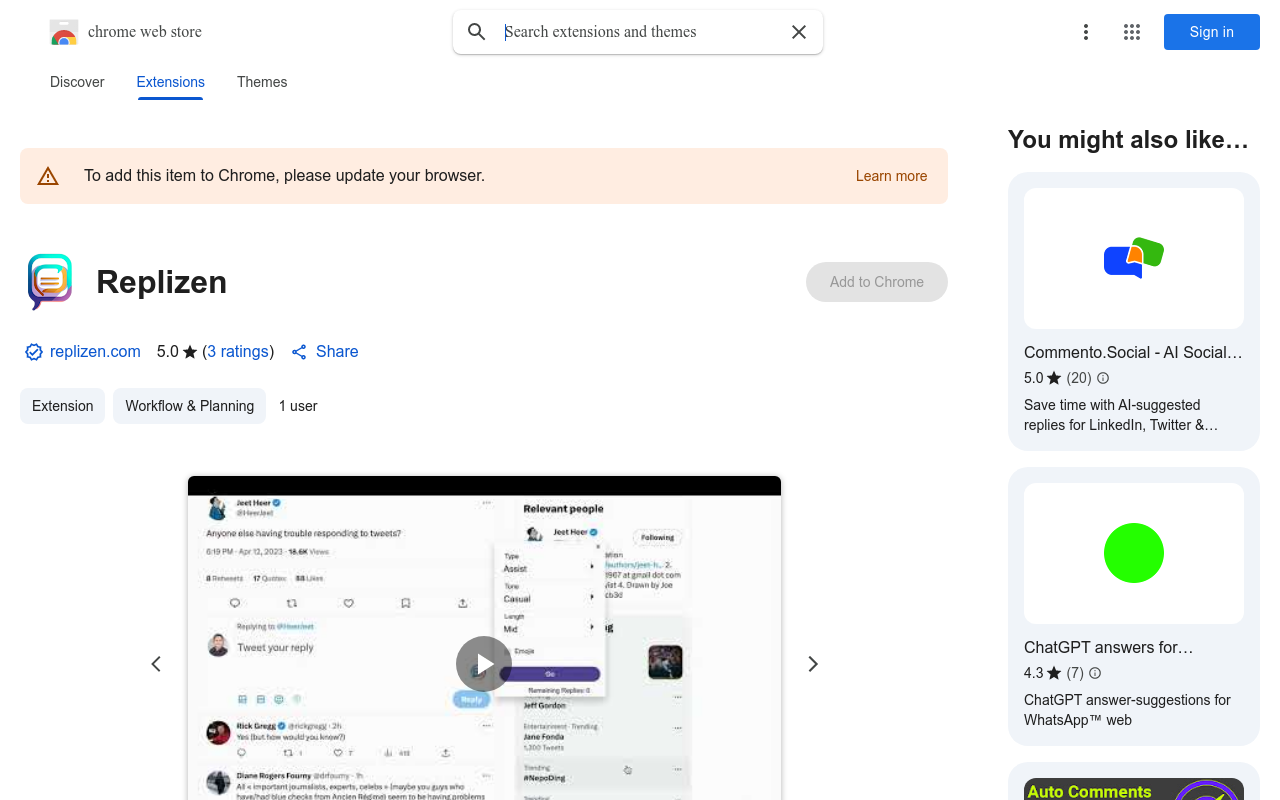Click the disabled Add to Chrome button

pyautogui.click(x=877, y=282)
